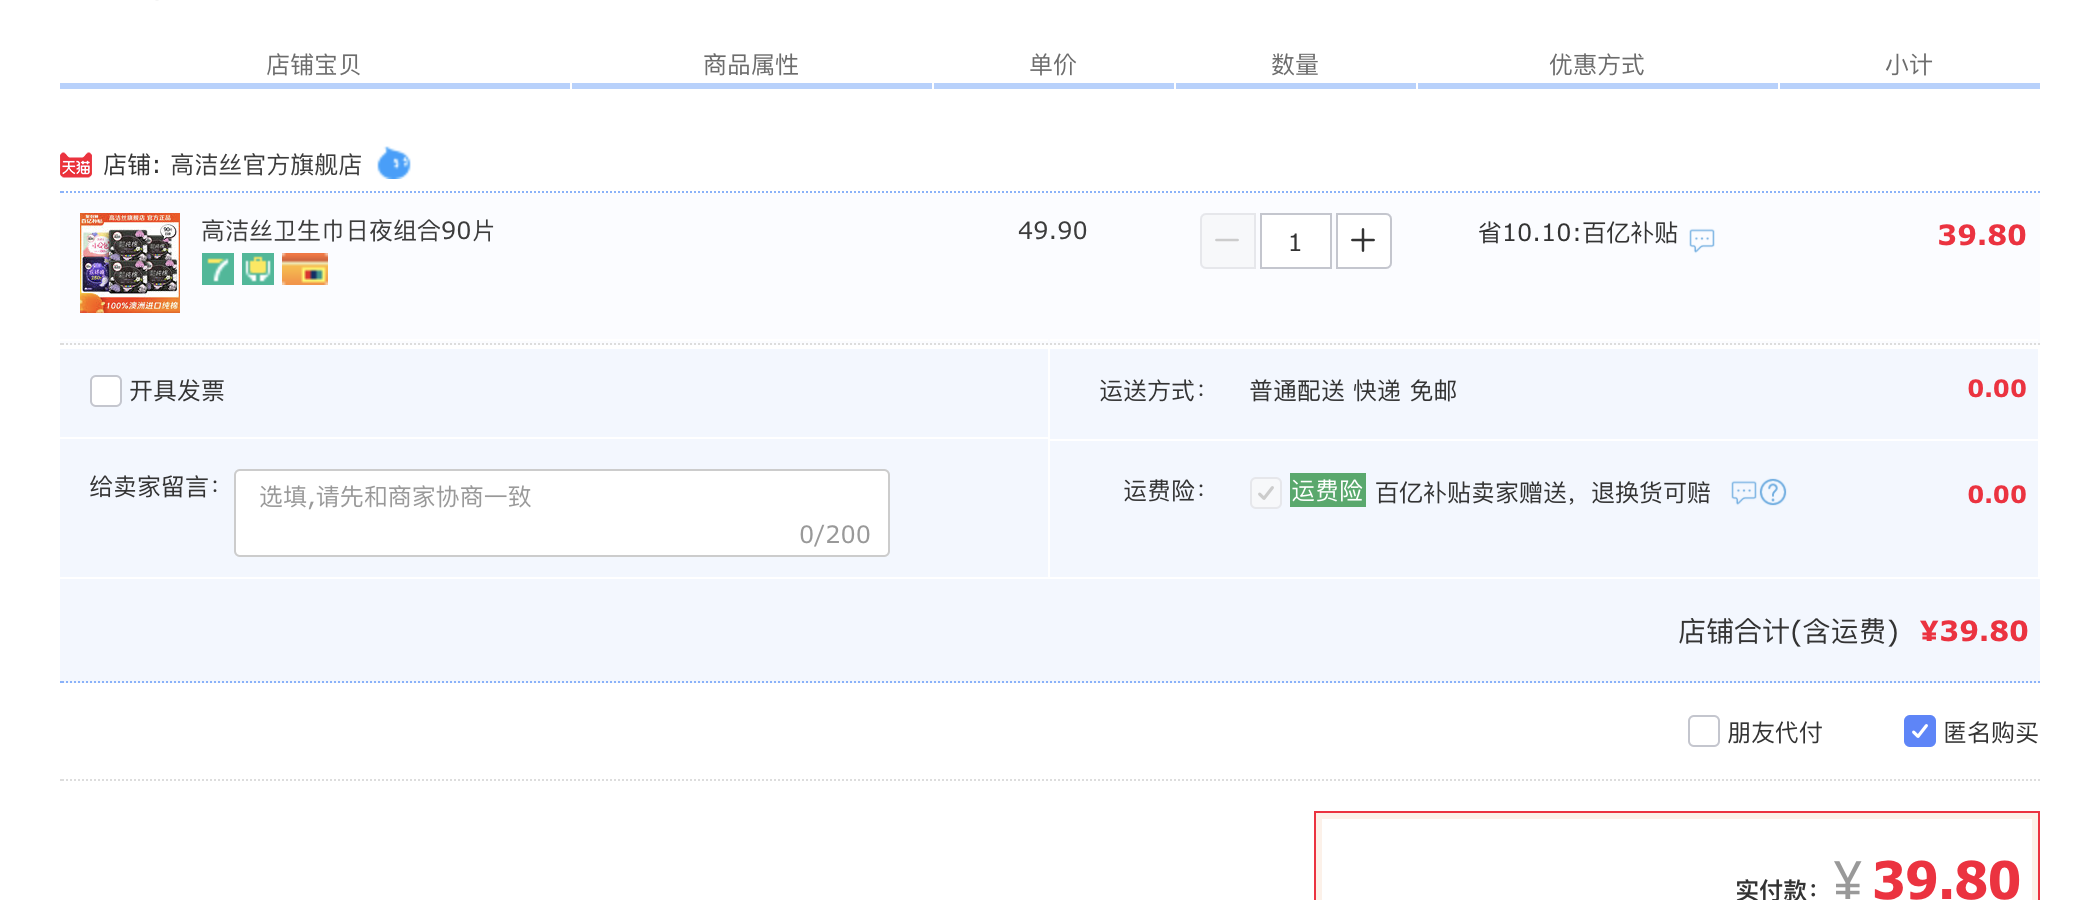
Task: Click the 店铺宝贝 column header
Action: (x=313, y=65)
